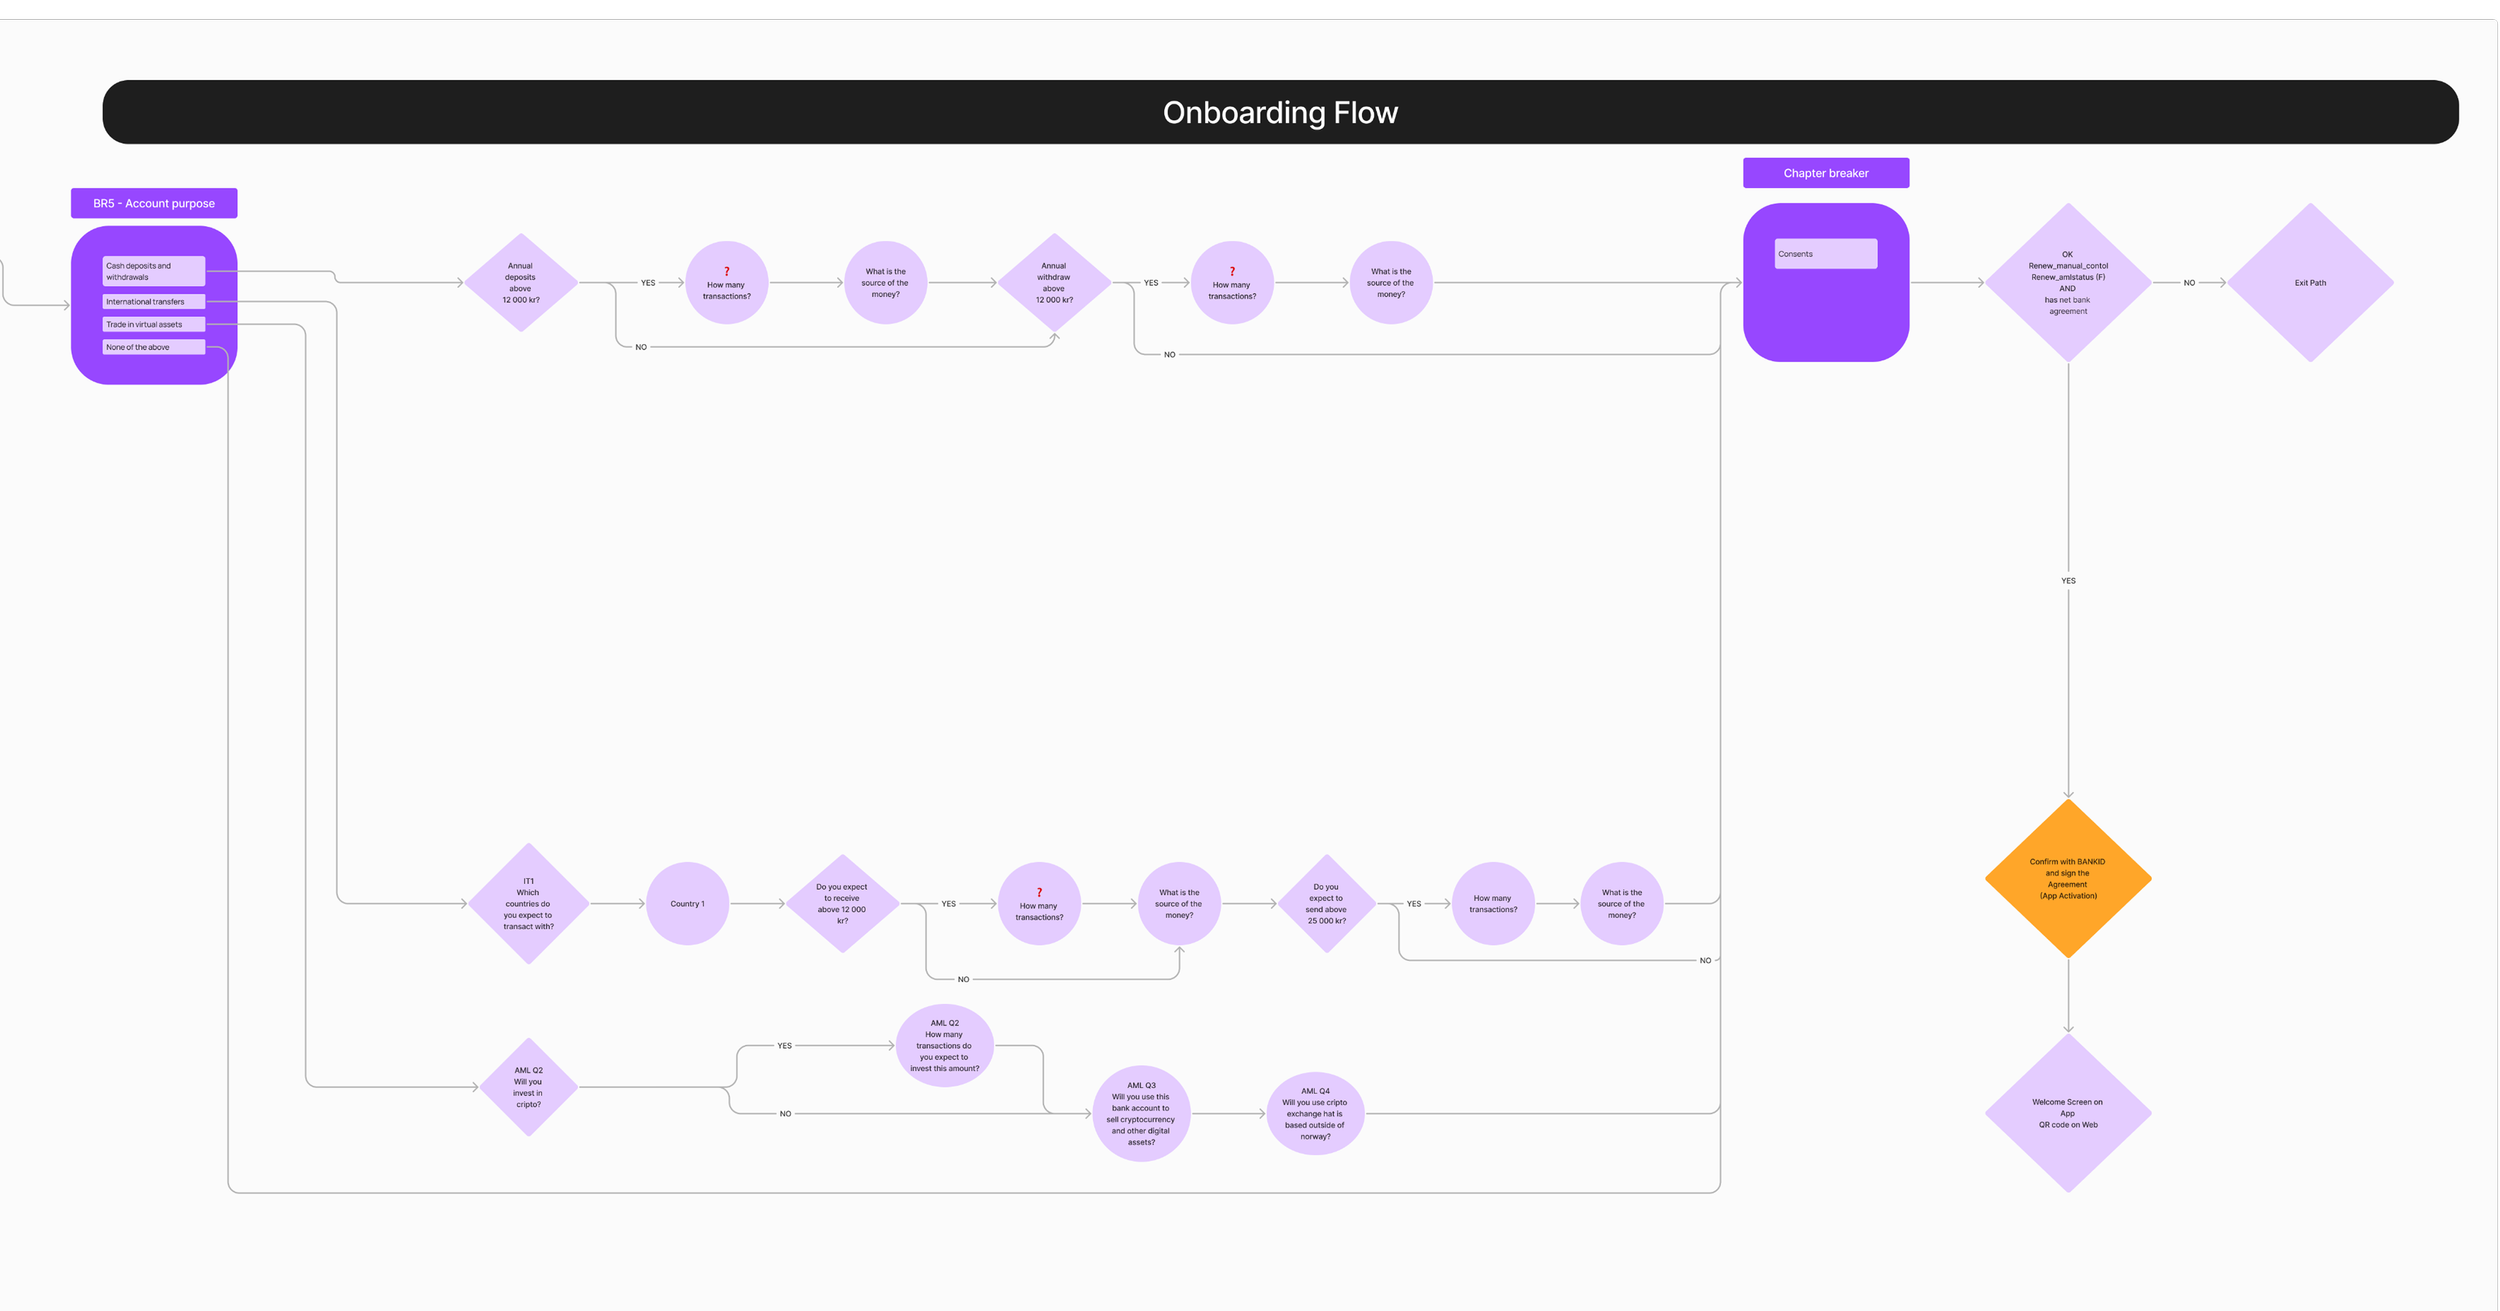Select the Onboarding Flow title banner
Image resolution: width=2500 pixels, height=1311 pixels.
pos(1280,112)
